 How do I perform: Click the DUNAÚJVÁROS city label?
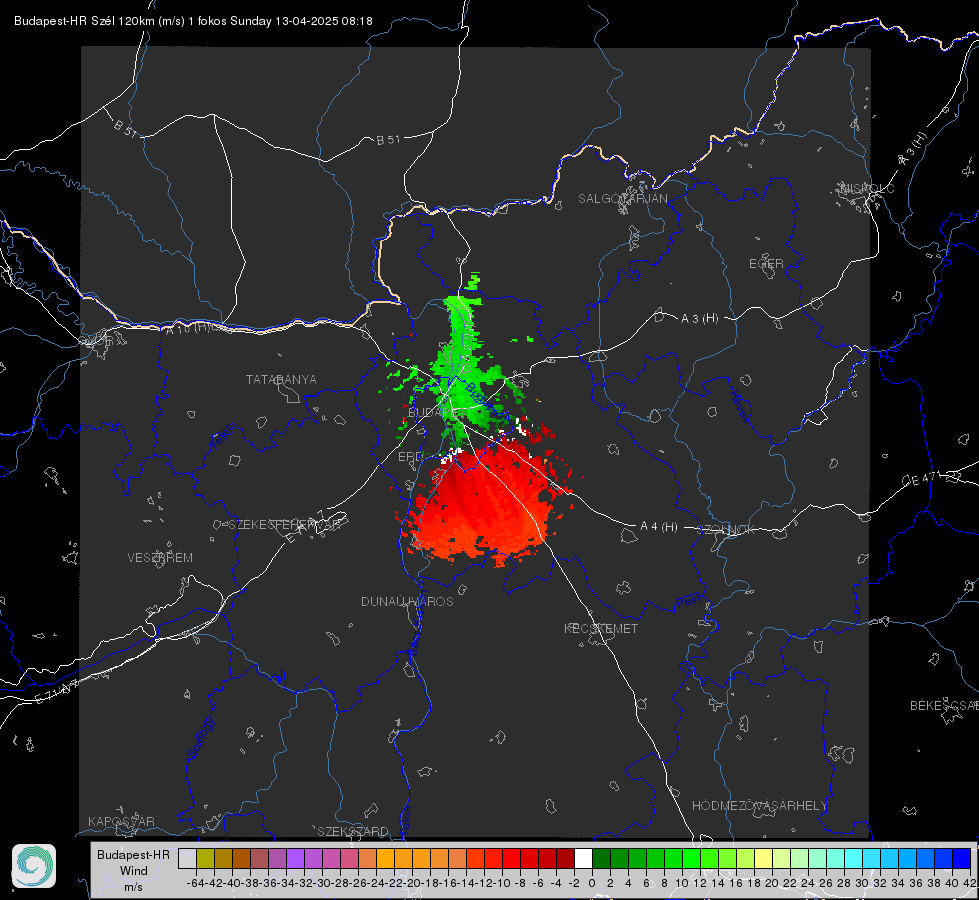[x=407, y=601]
